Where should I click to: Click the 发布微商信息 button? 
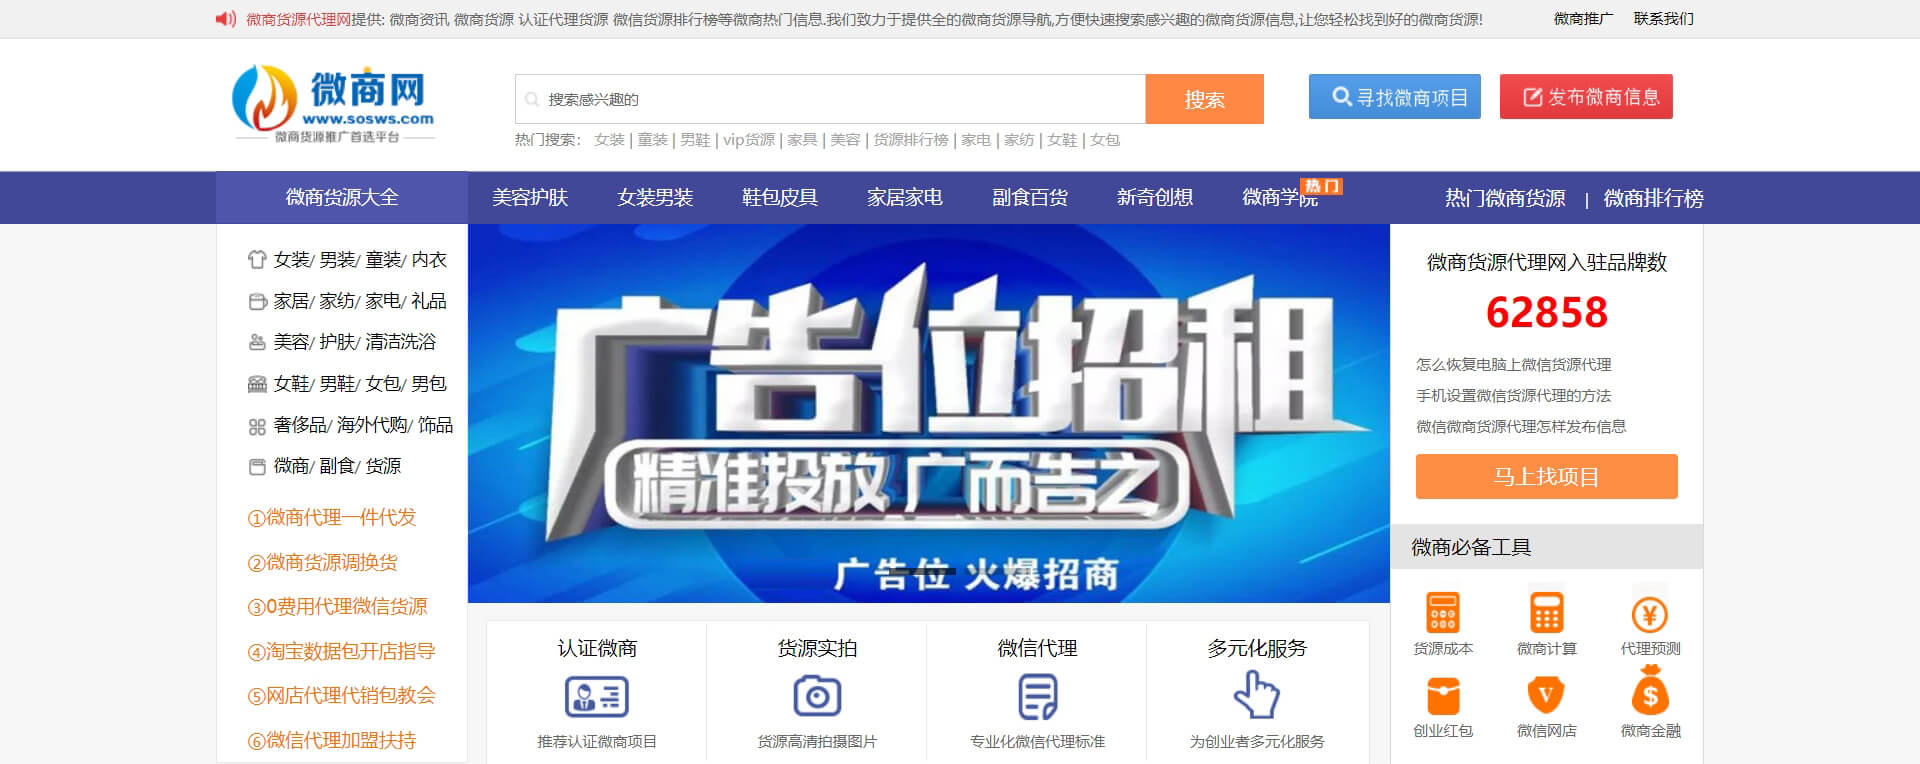pos(1586,97)
